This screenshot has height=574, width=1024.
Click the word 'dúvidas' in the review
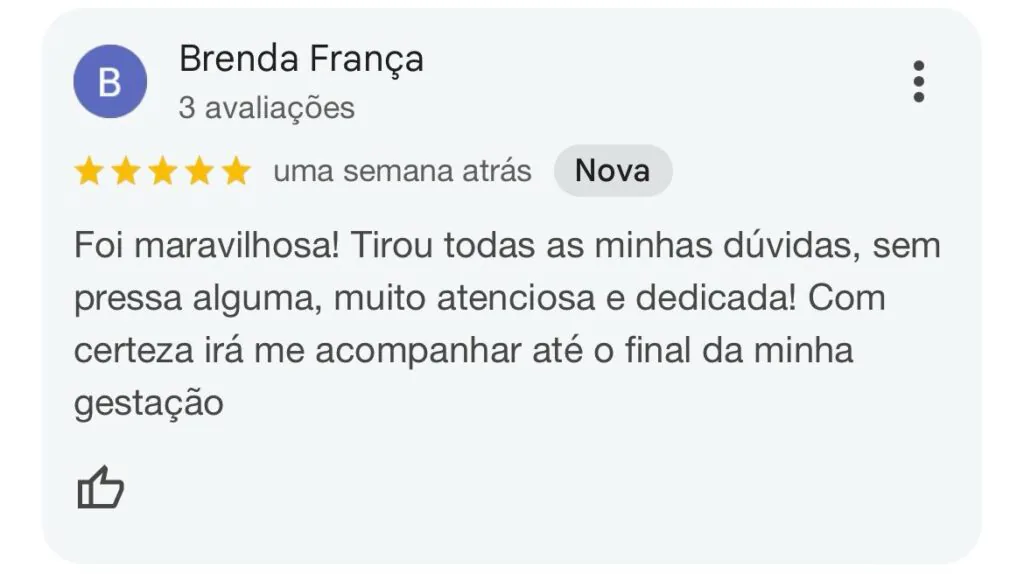792,246
